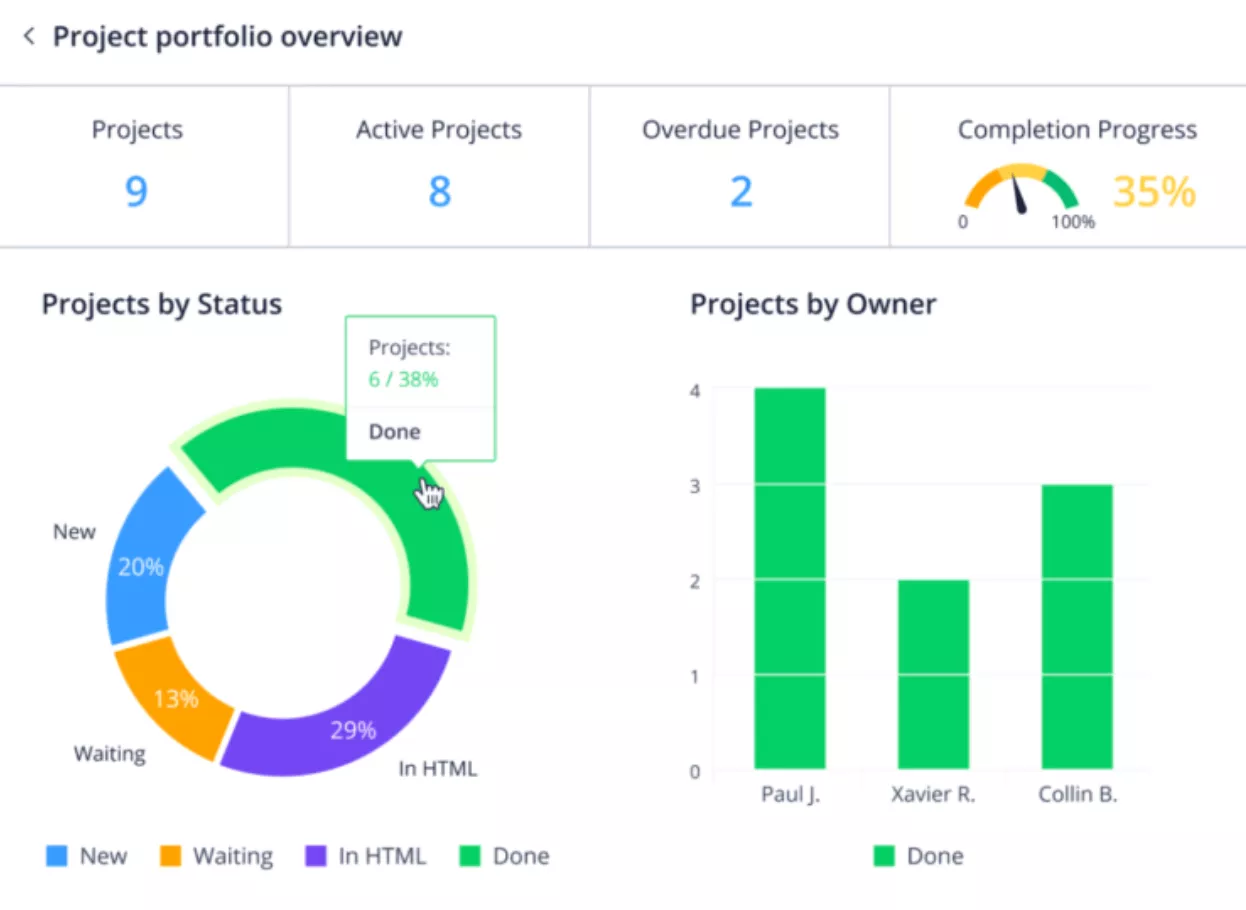The image size is (1246, 910).
Task: Toggle the purple In HTML legend square
Action: click(316, 856)
